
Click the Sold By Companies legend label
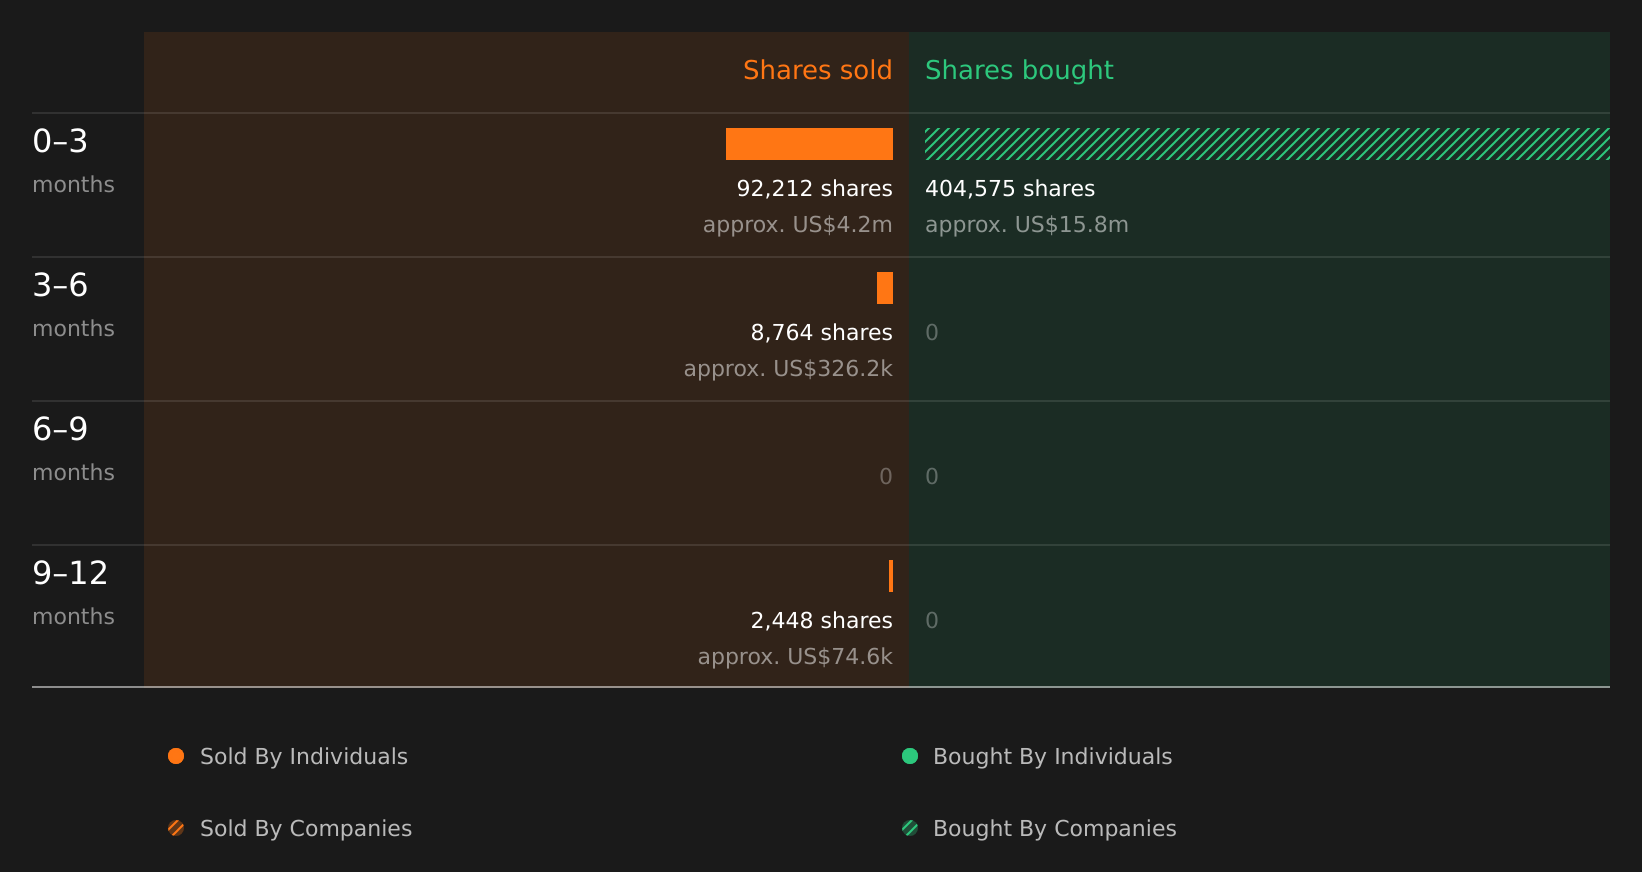(x=306, y=829)
